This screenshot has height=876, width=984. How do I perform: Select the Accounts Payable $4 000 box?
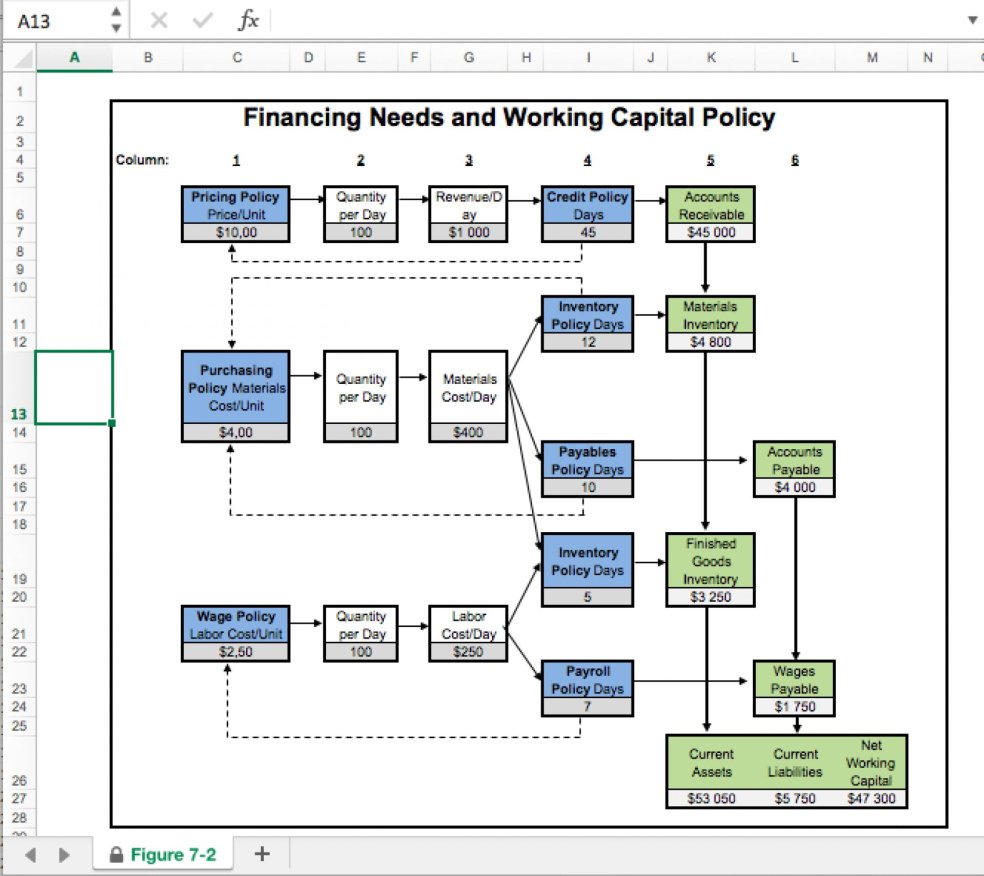[x=795, y=468]
